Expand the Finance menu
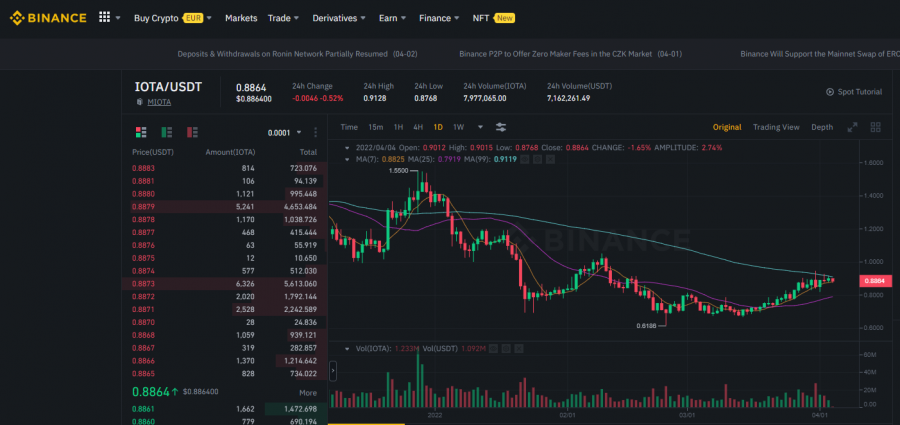This screenshot has width=900, height=425. [439, 18]
